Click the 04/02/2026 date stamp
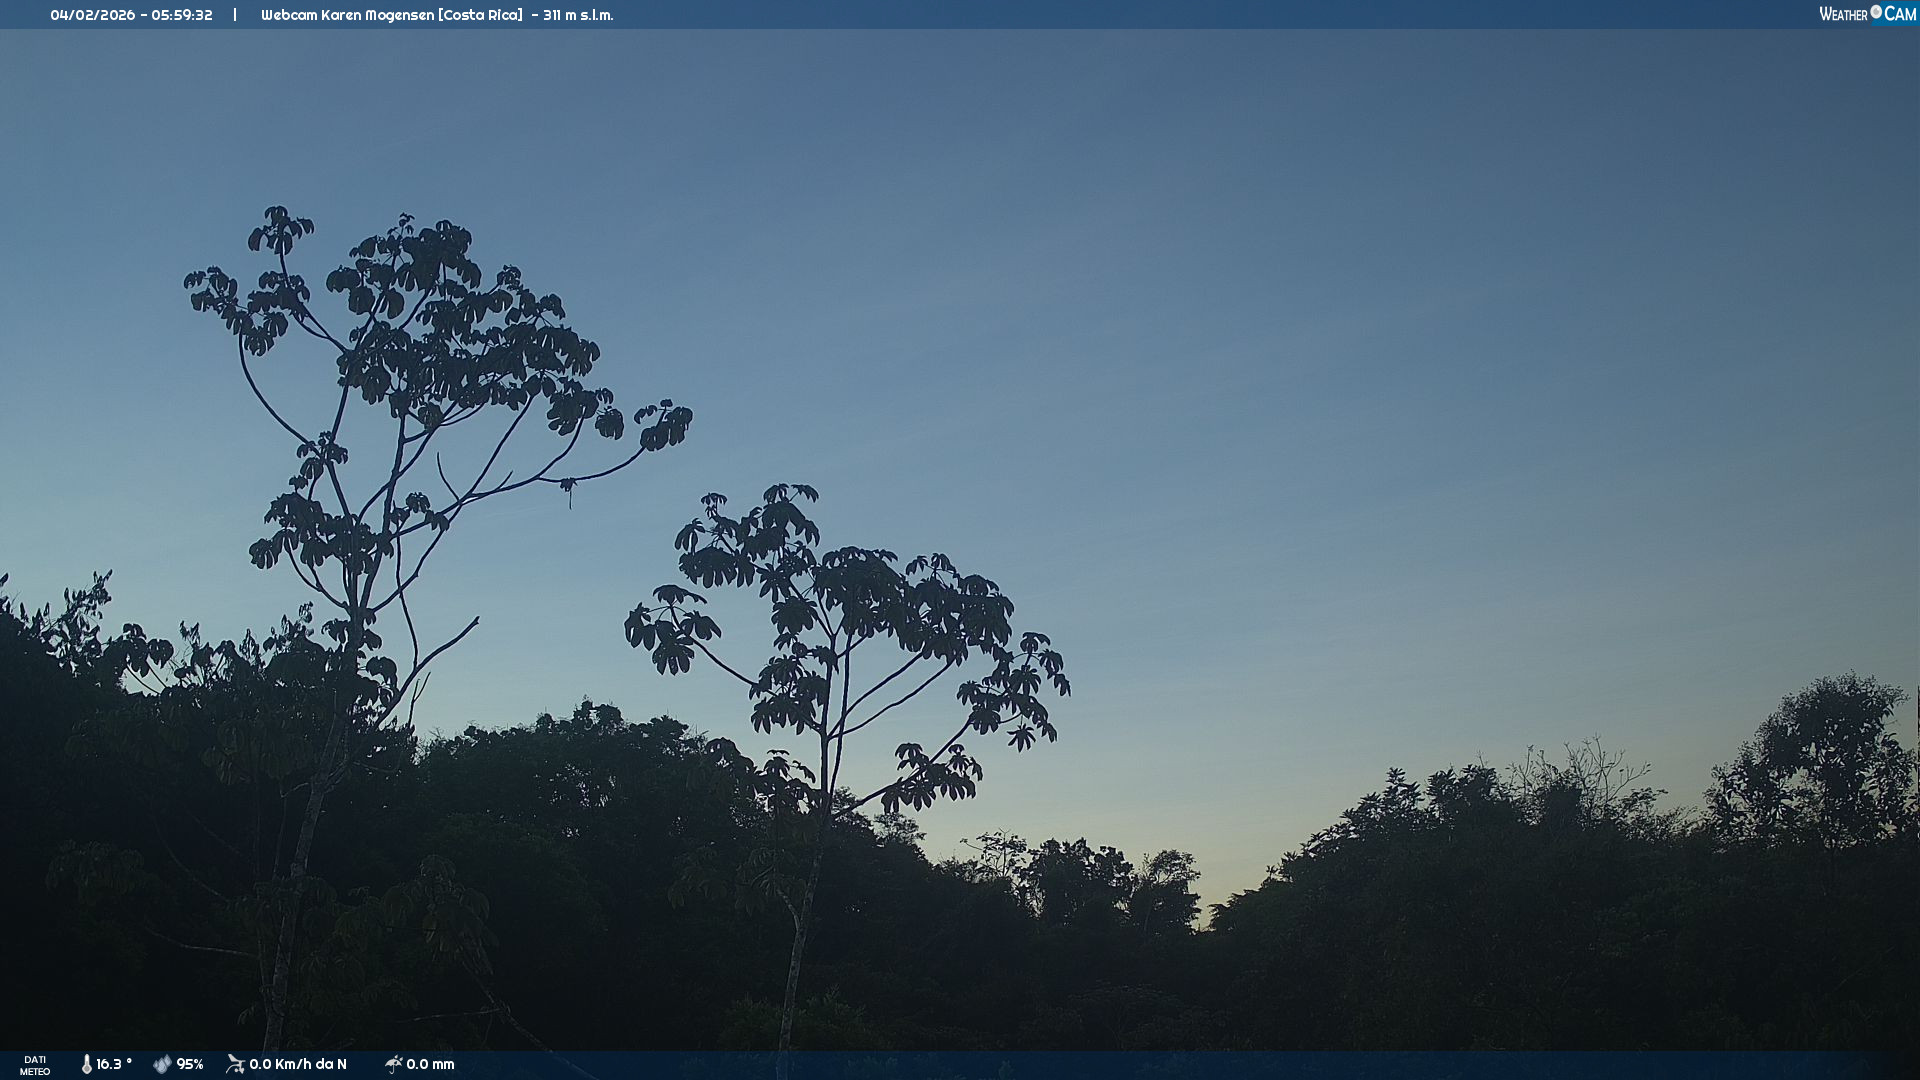The height and width of the screenshot is (1080, 1920). click(x=92, y=15)
